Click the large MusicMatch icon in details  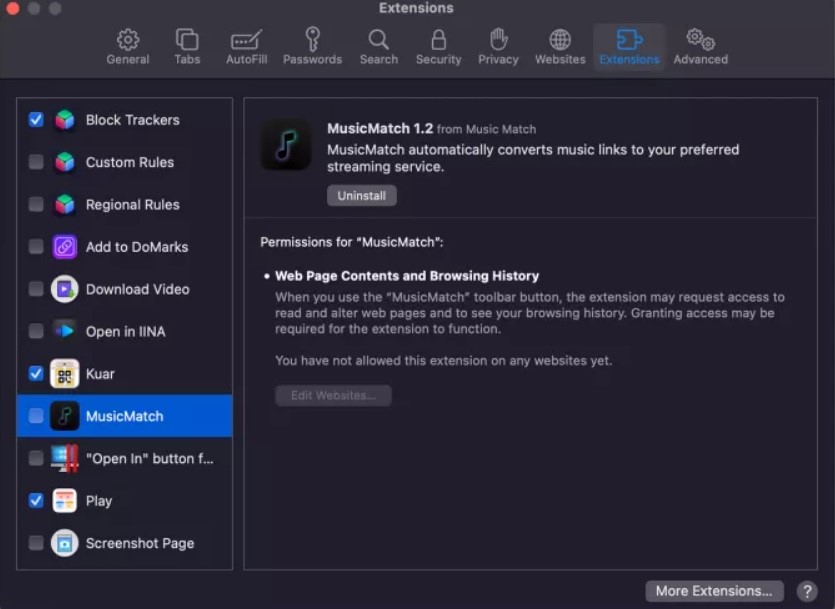click(286, 144)
